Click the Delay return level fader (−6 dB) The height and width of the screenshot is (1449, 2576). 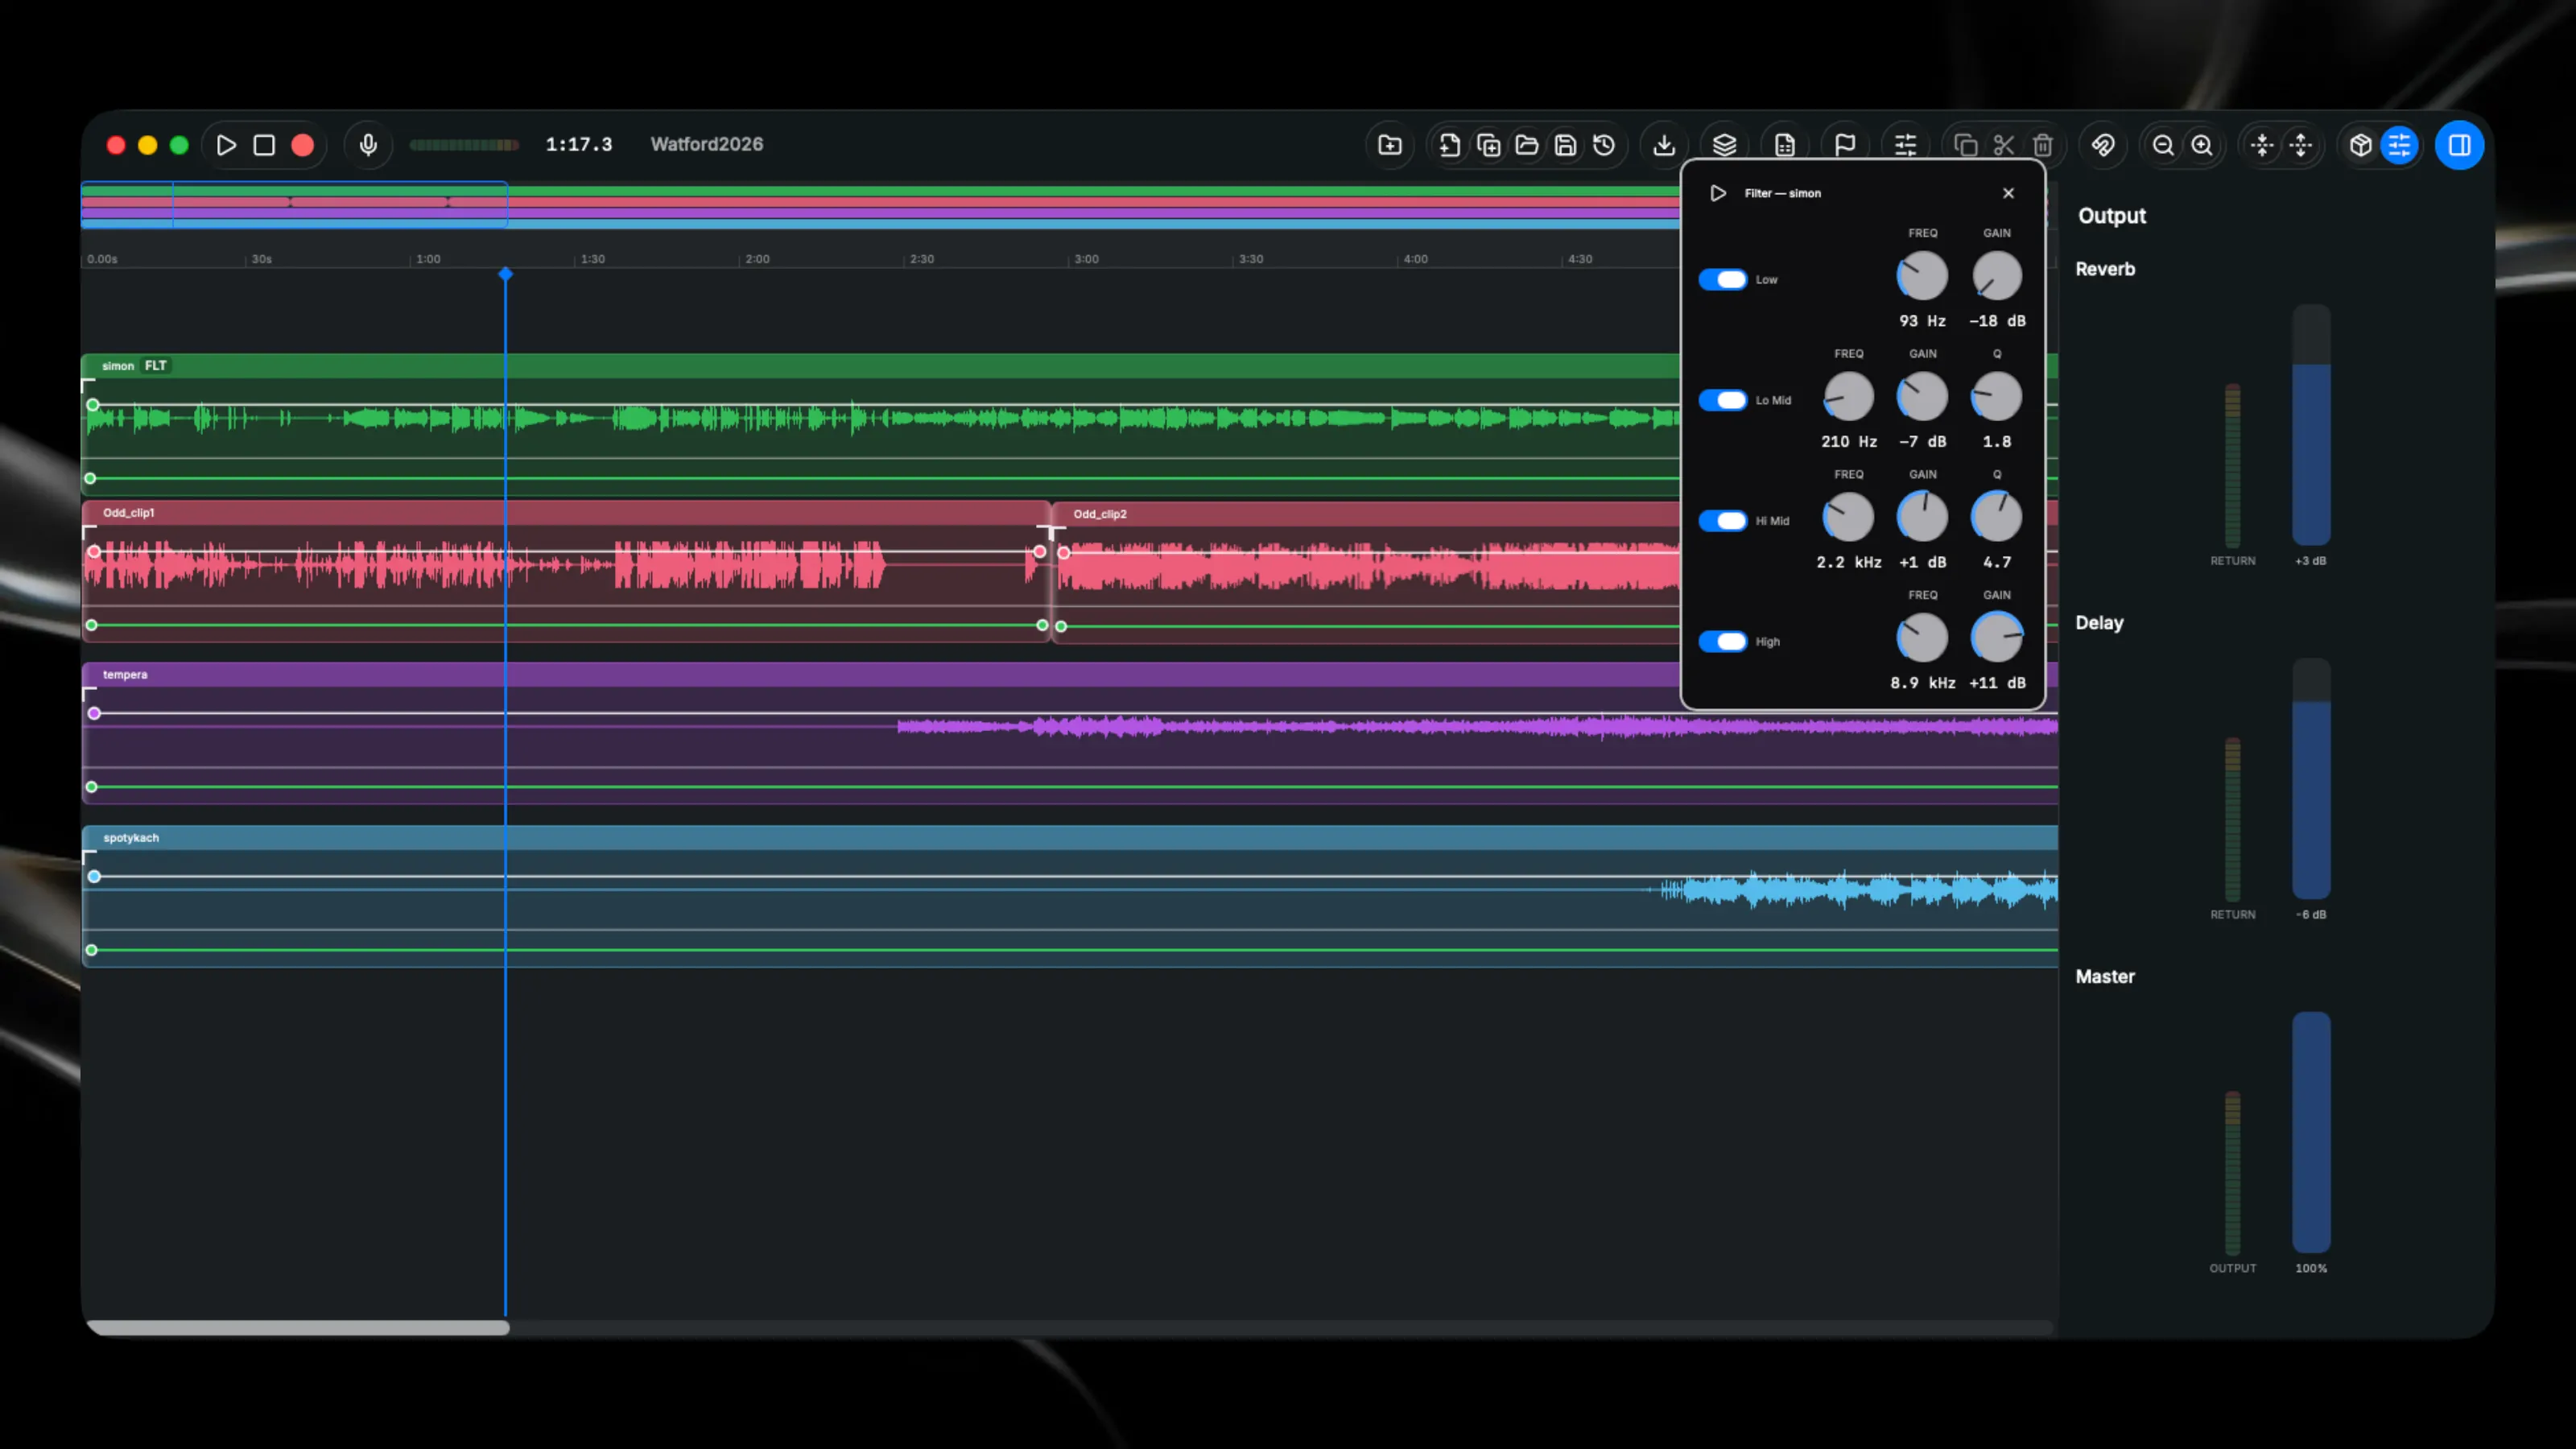[2311, 779]
